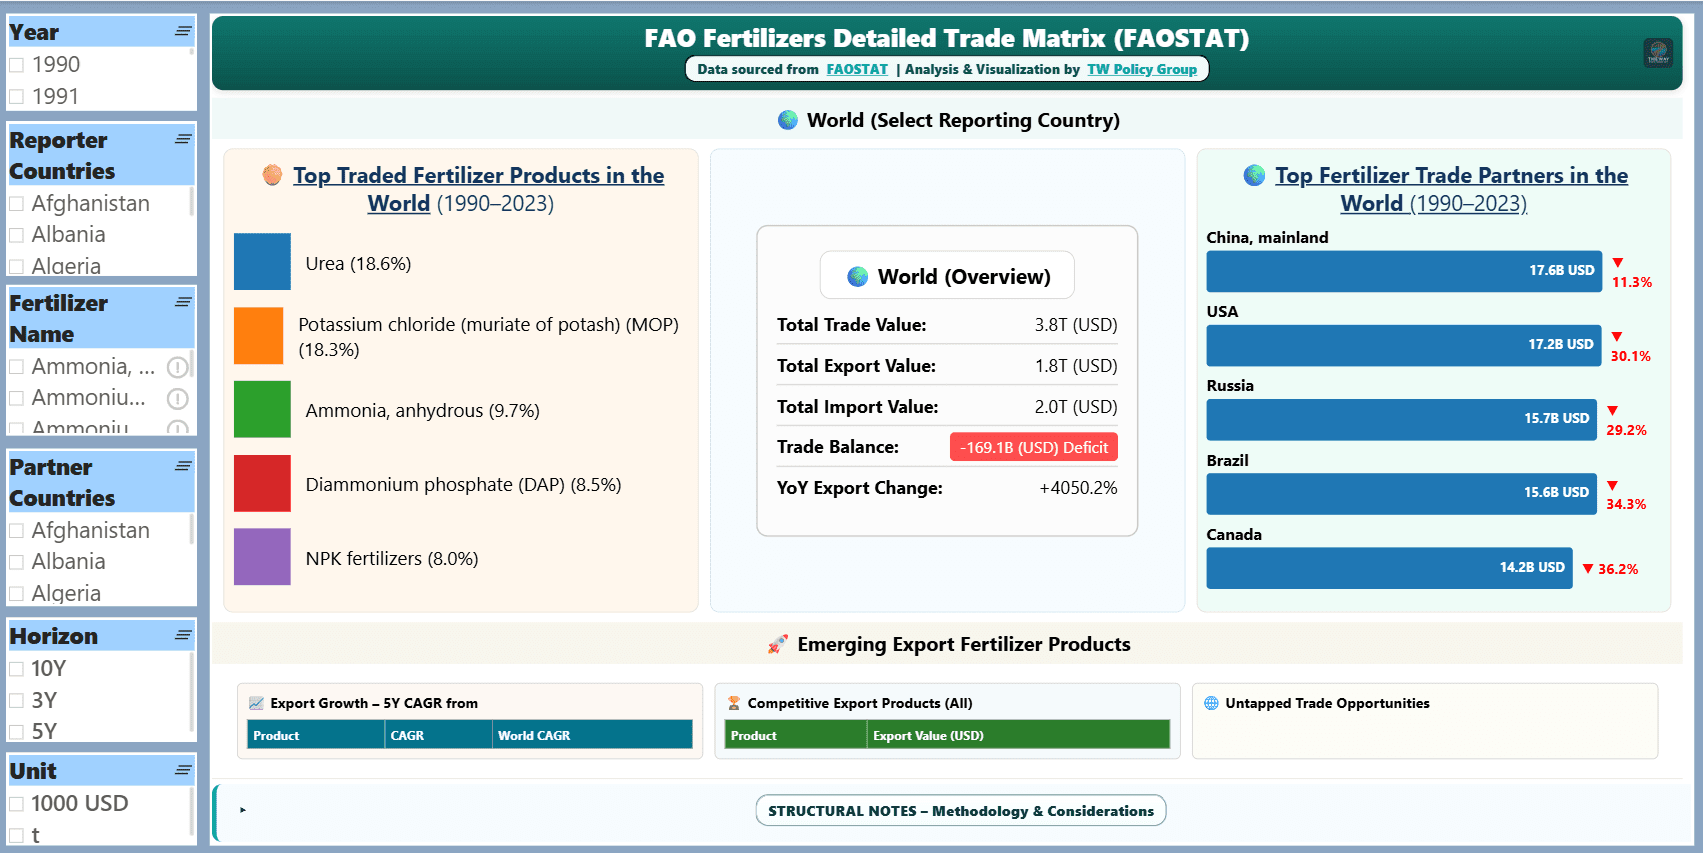This screenshot has width=1703, height=853.
Task: Select the 1000 USD unit checkbox
Action: [x=17, y=804]
